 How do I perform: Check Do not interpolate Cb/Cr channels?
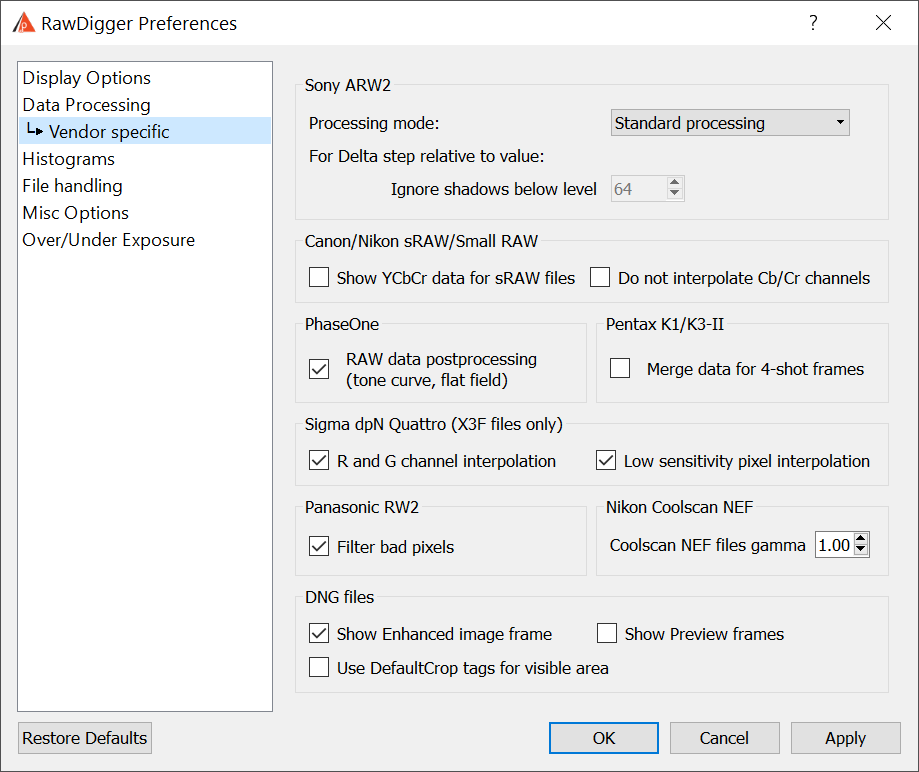[x=600, y=277]
